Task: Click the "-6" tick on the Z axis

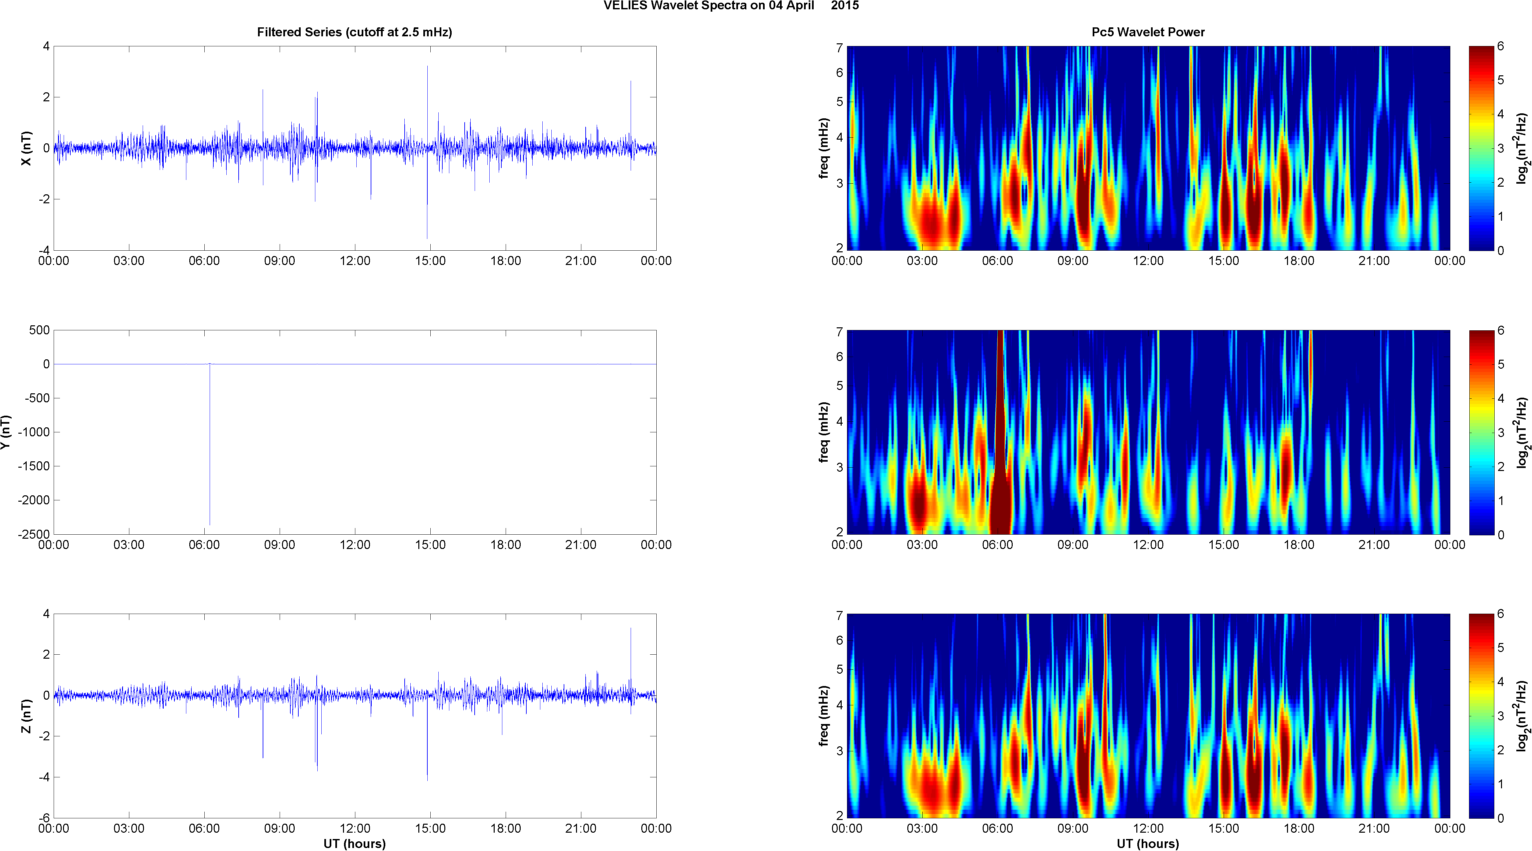Action: [x=43, y=818]
